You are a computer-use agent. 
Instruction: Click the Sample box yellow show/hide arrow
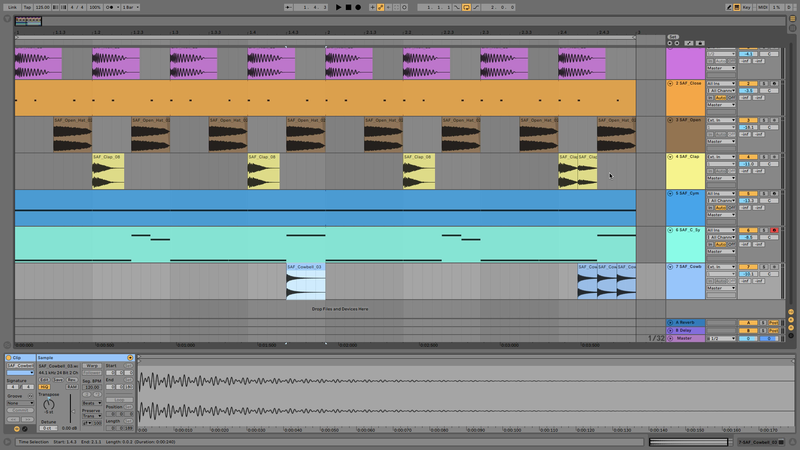130,358
